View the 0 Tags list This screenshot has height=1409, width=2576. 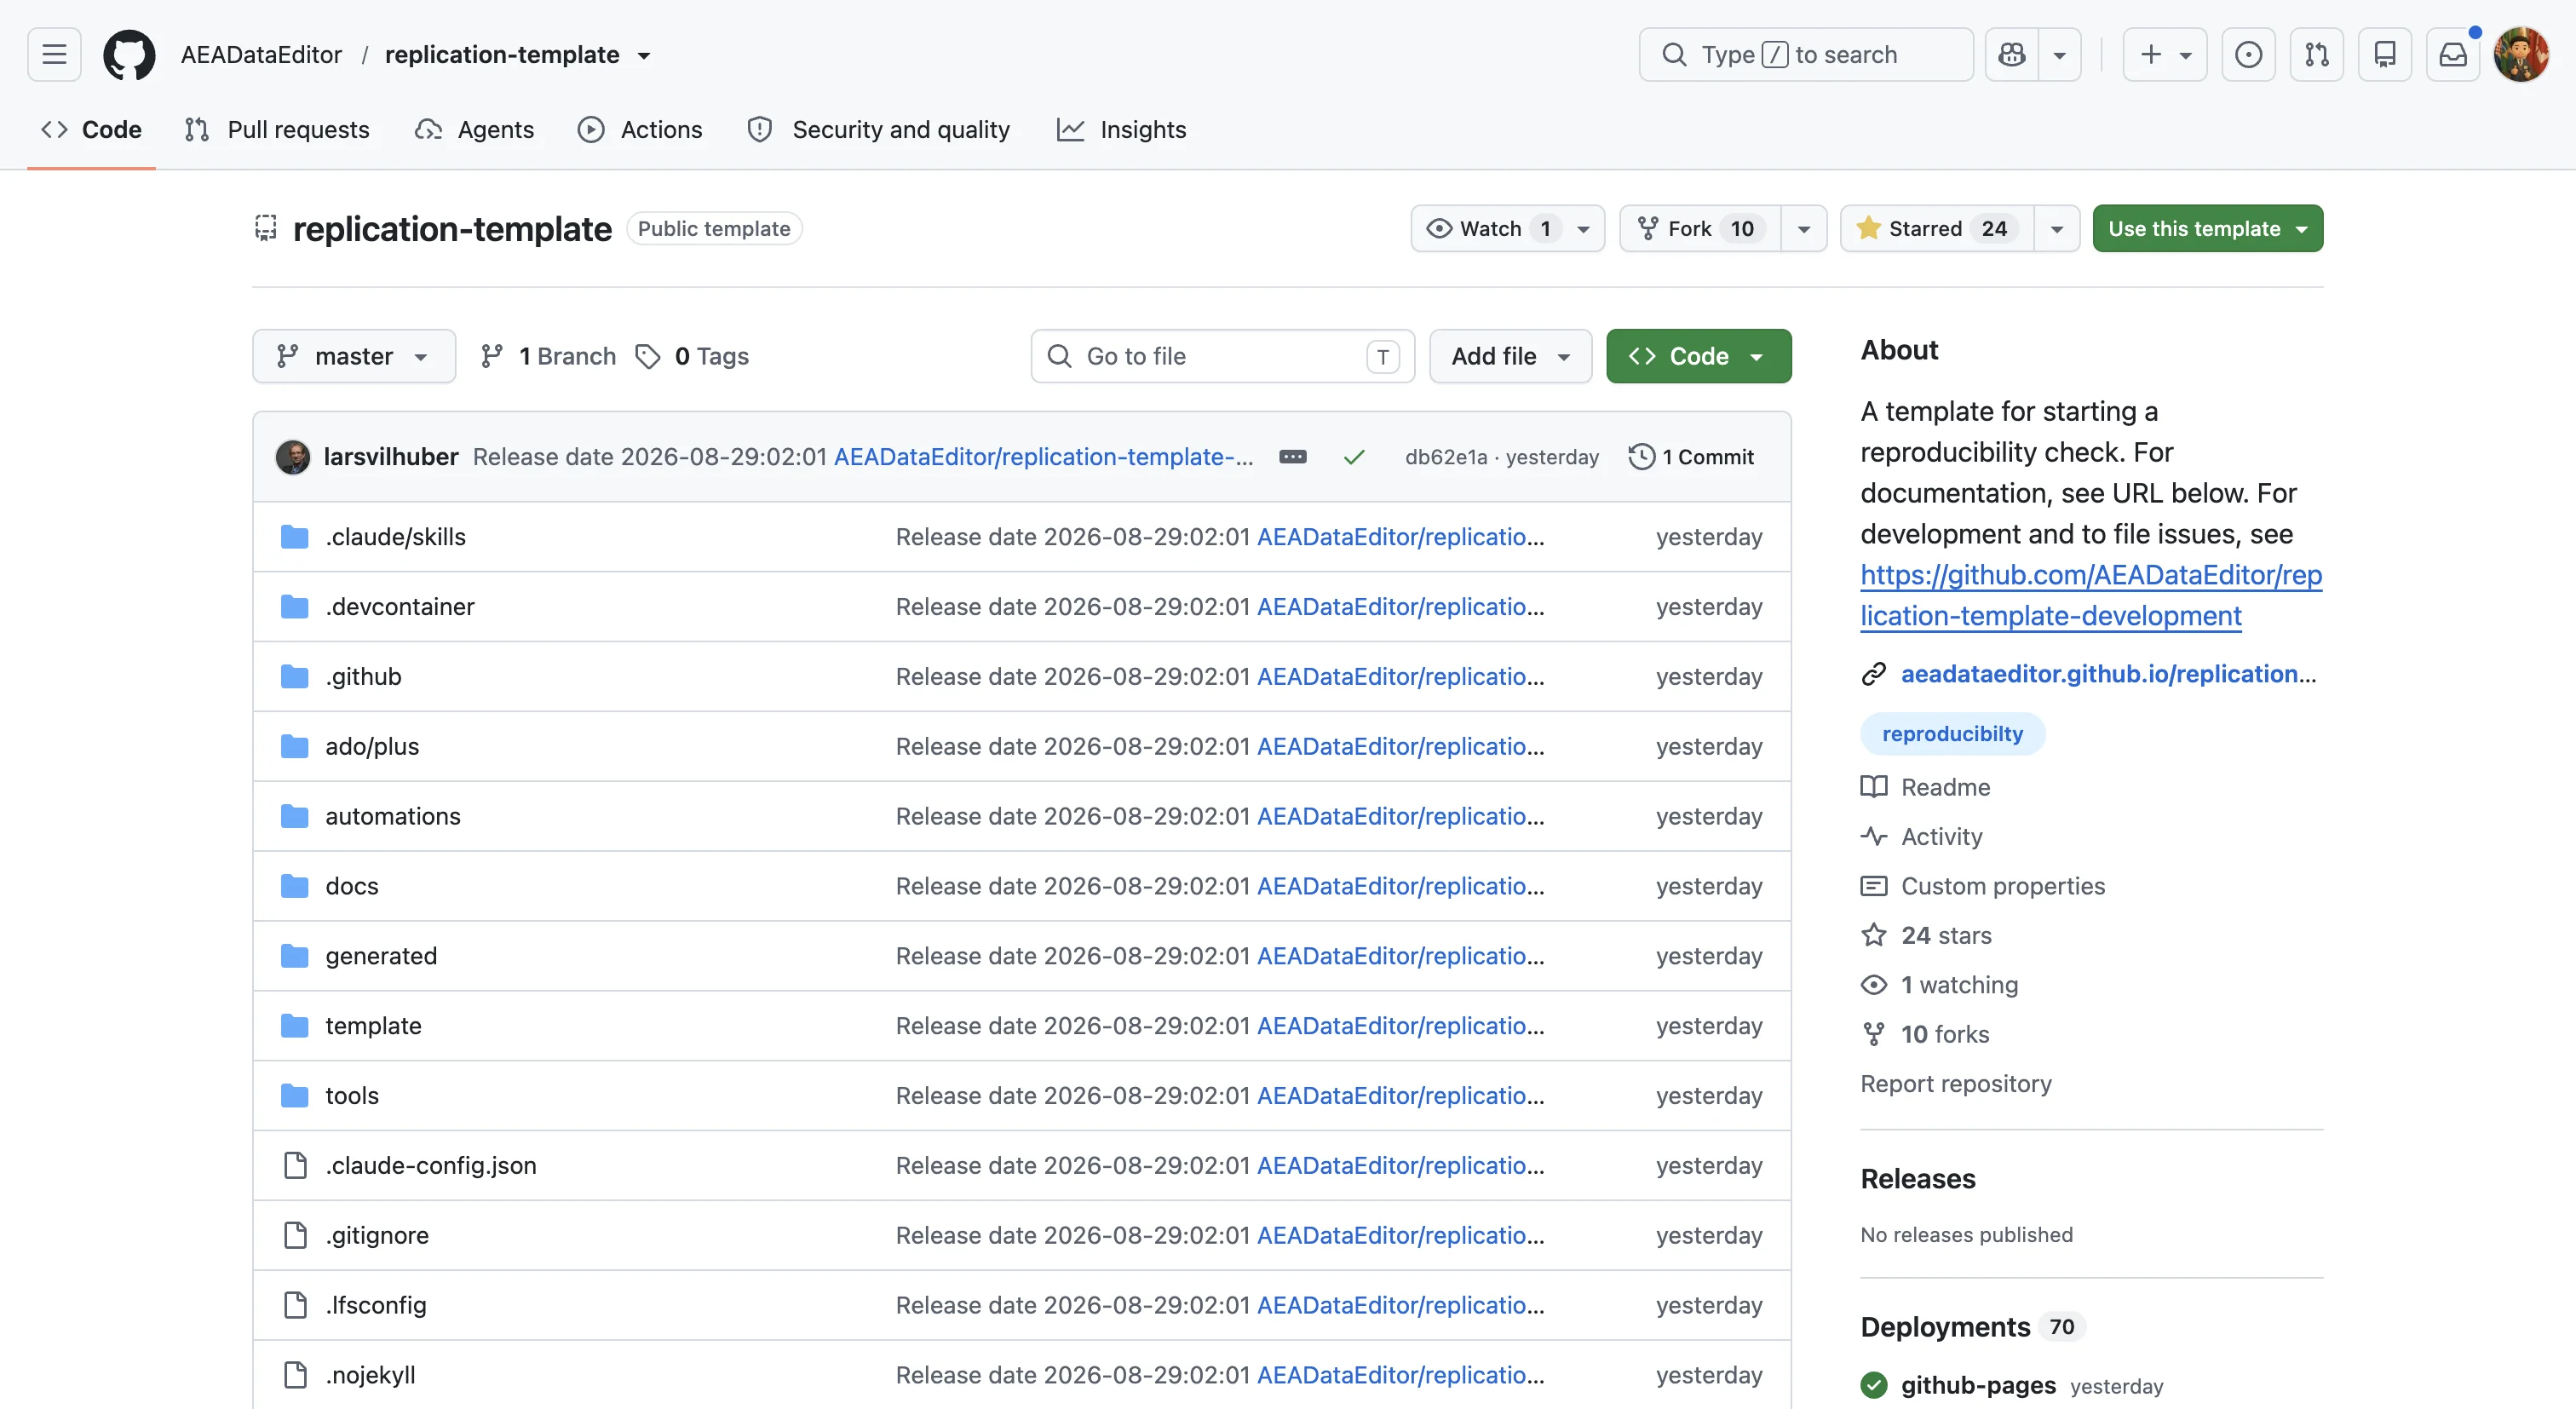click(692, 357)
